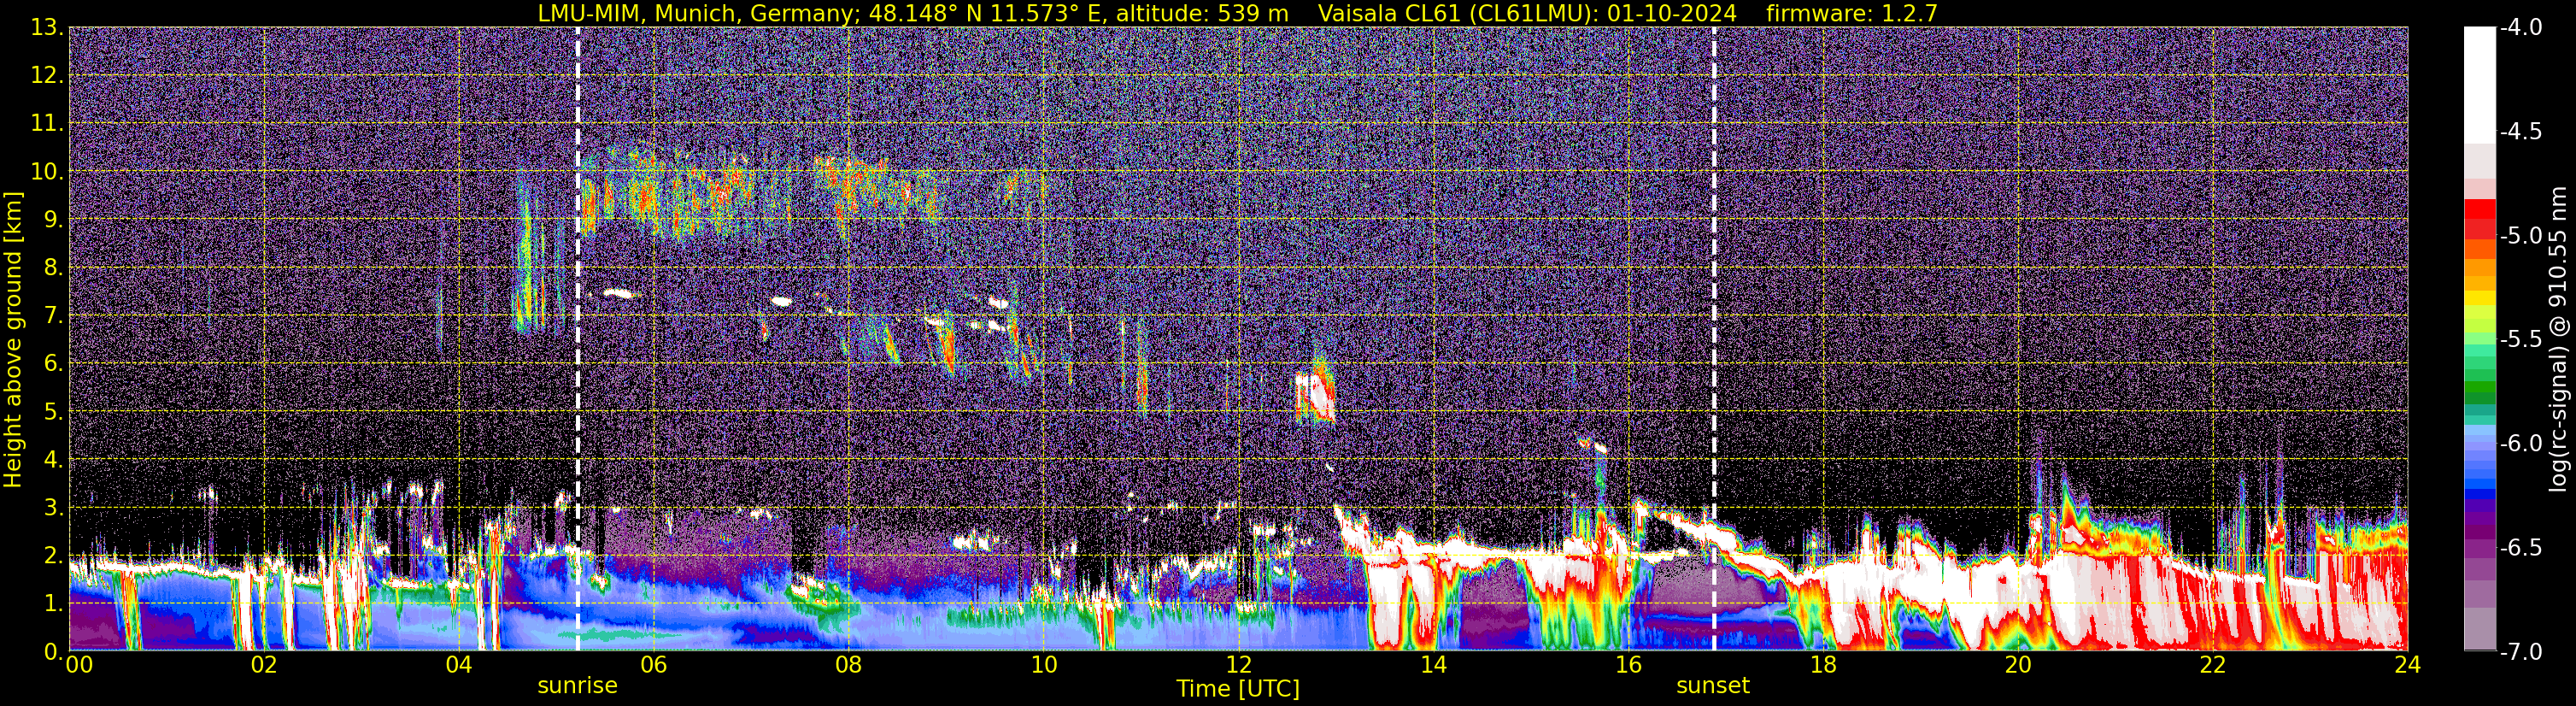Click the "3." height-axis tick label

[x=52, y=508]
